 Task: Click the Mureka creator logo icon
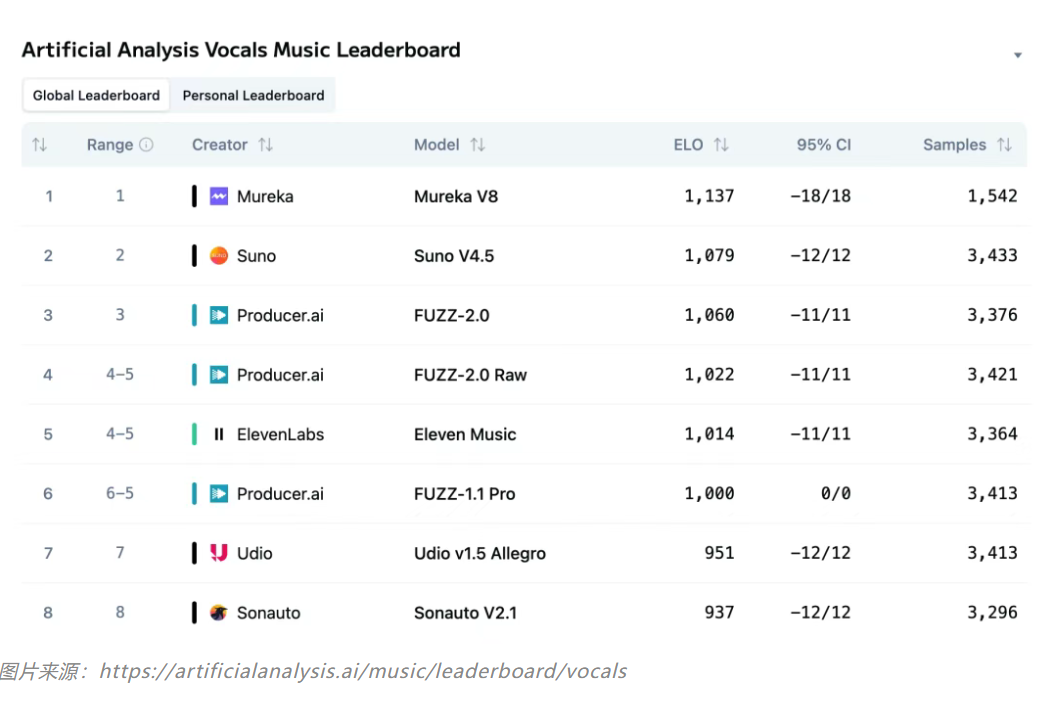(x=219, y=196)
